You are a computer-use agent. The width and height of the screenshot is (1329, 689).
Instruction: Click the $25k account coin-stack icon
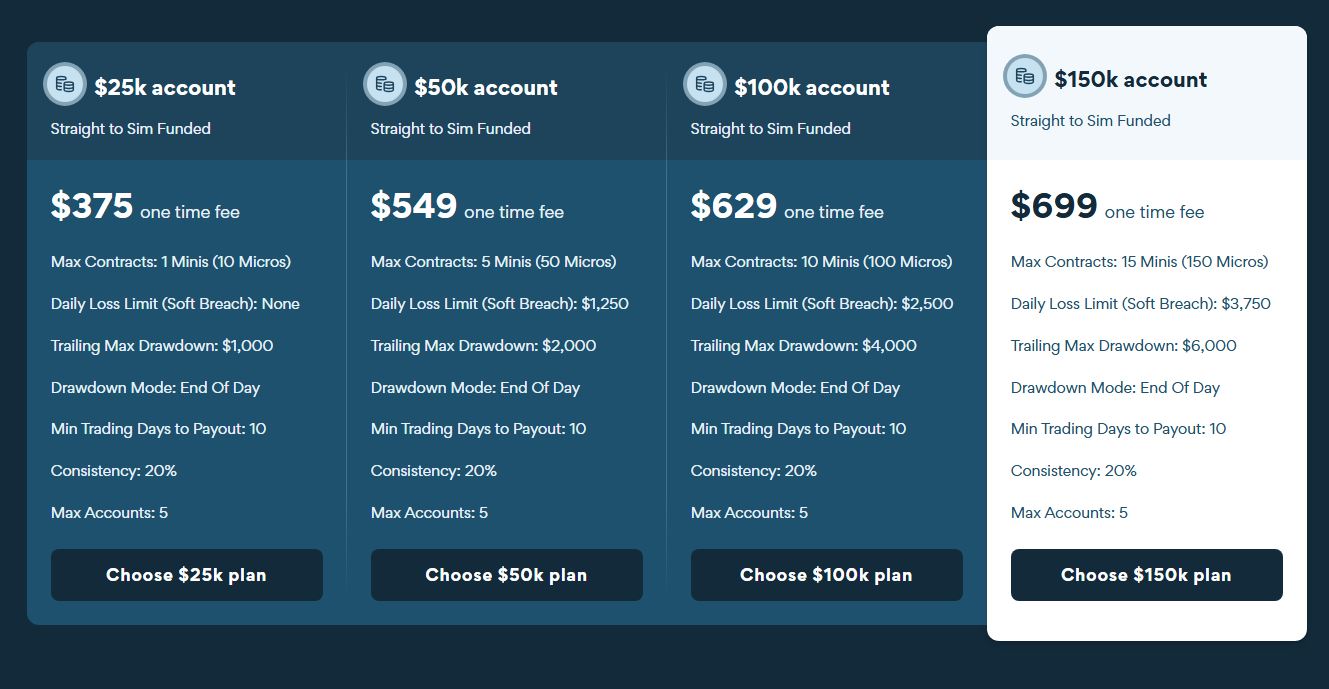pyautogui.click(x=65, y=84)
